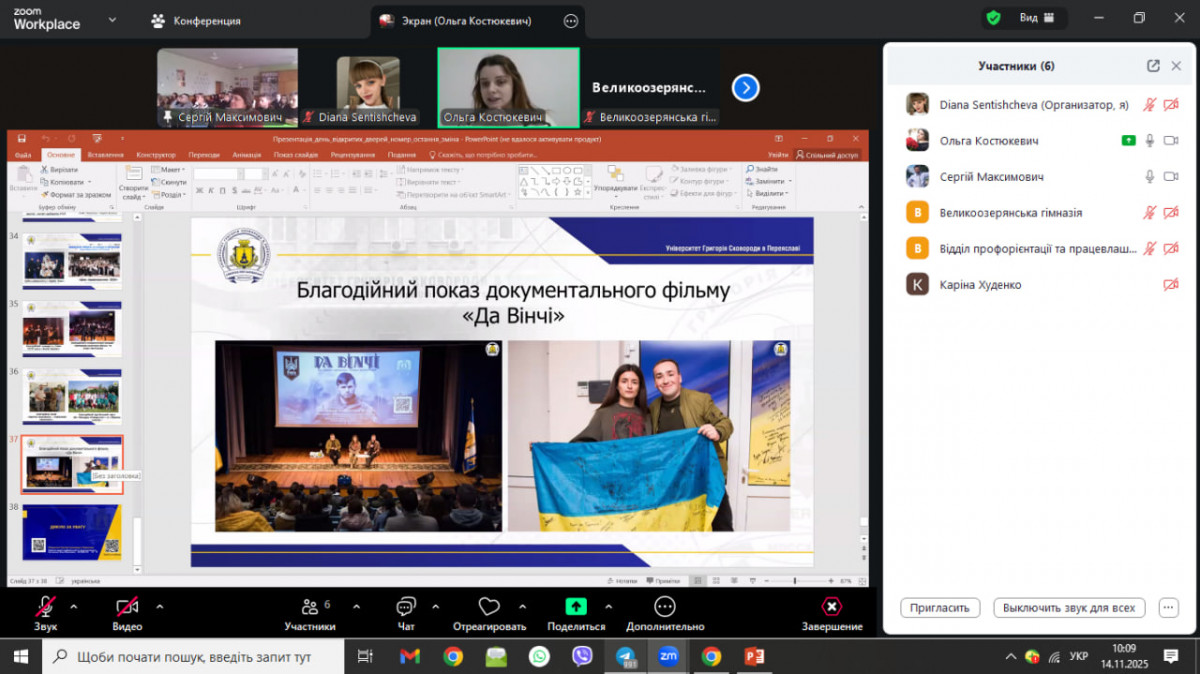
Task: Unmute microphone via Sound button
Action: tap(45, 607)
